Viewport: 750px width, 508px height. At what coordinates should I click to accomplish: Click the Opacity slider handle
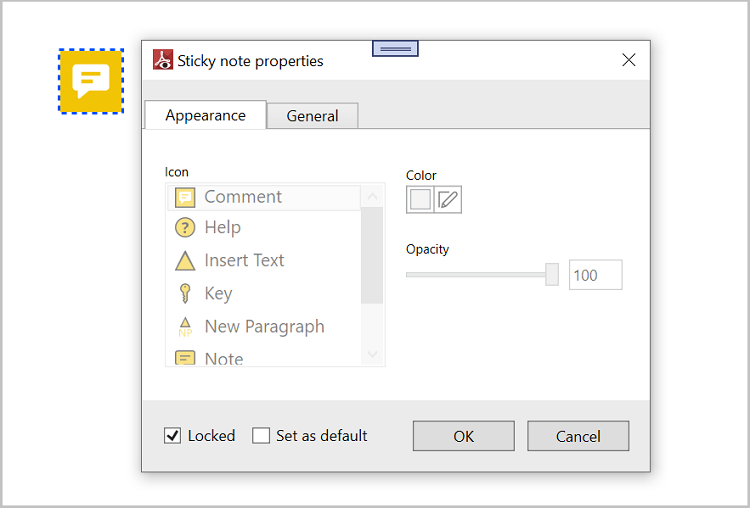tap(552, 275)
